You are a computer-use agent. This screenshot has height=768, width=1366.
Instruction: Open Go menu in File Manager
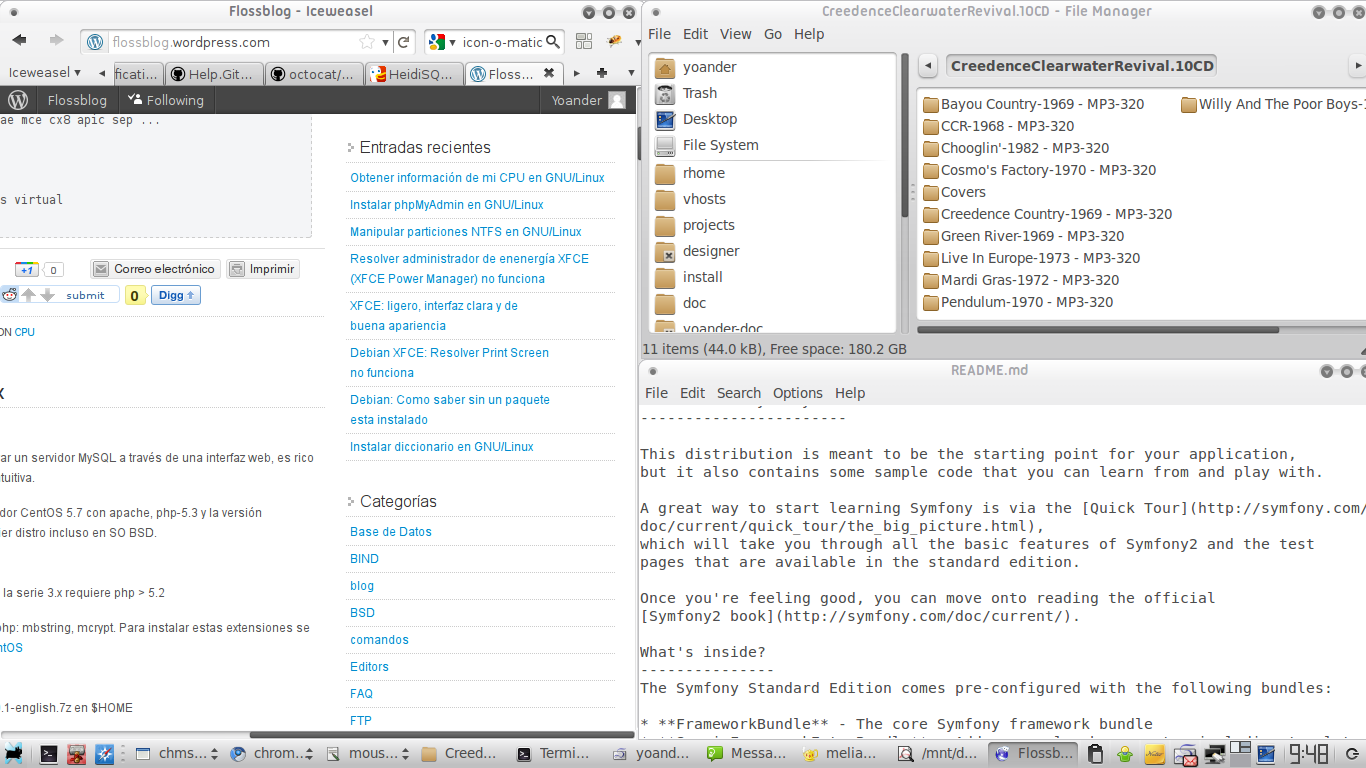[x=773, y=34]
